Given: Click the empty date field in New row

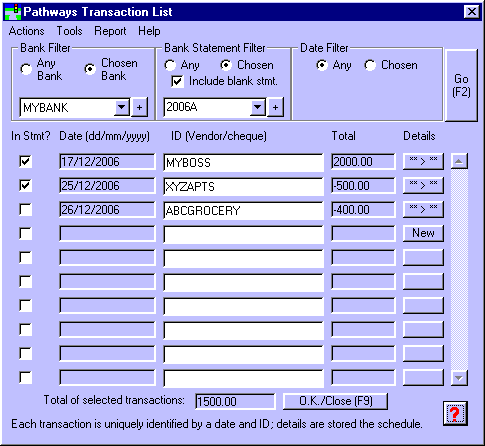Looking at the screenshot, I should (x=107, y=234).
